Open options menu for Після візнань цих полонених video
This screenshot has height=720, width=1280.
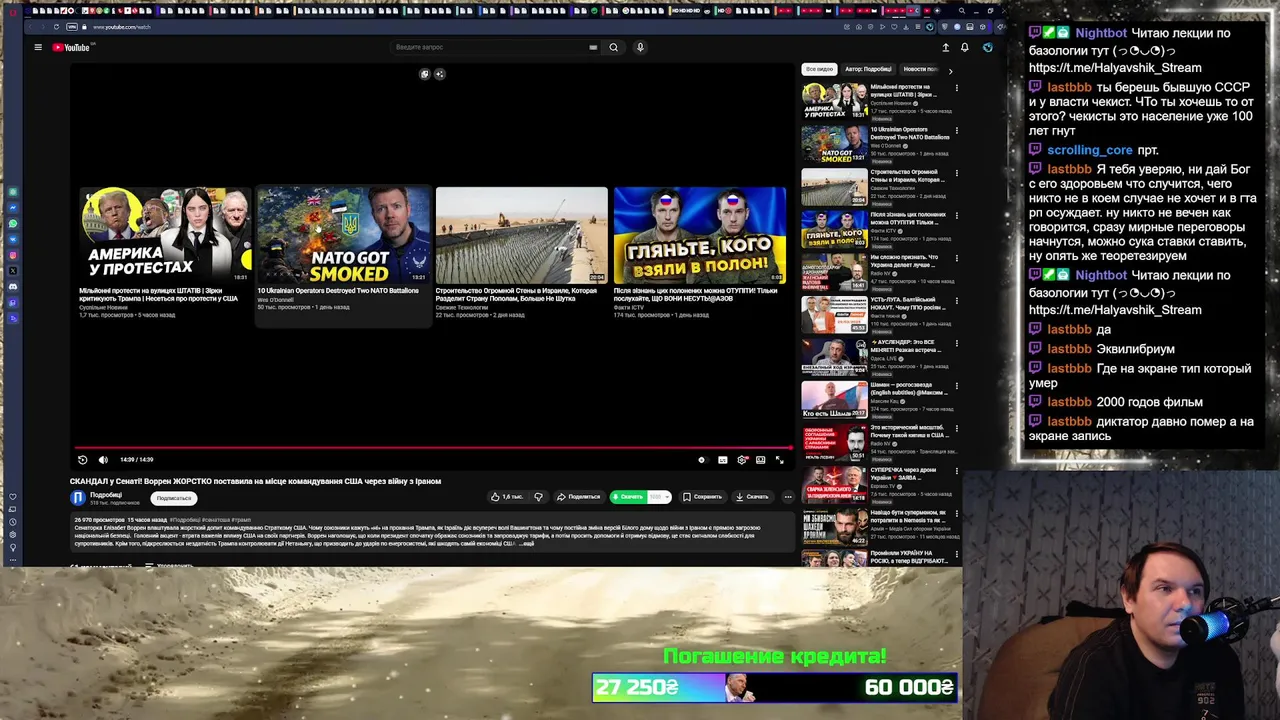(x=956, y=216)
